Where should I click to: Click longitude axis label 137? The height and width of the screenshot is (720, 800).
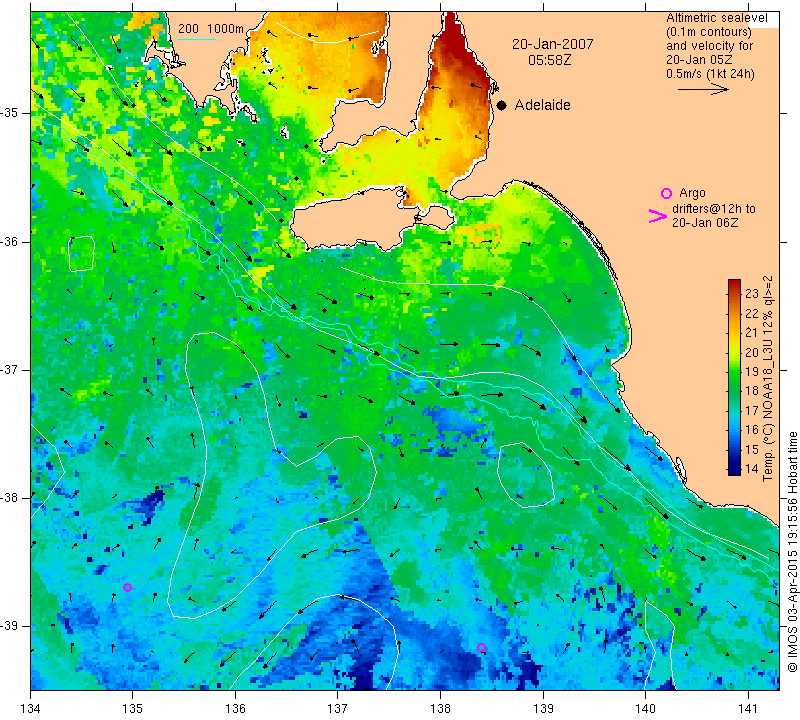point(337,708)
